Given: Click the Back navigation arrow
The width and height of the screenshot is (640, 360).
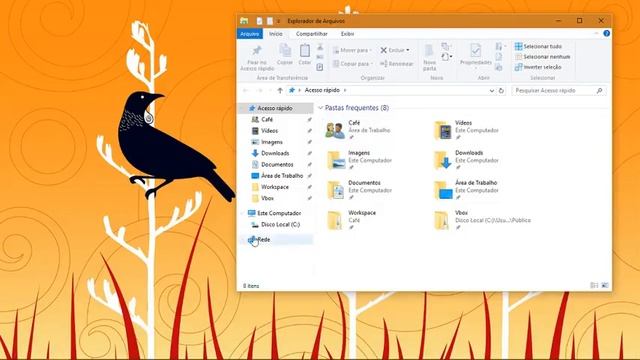Looking at the screenshot, I should (246, 90).
